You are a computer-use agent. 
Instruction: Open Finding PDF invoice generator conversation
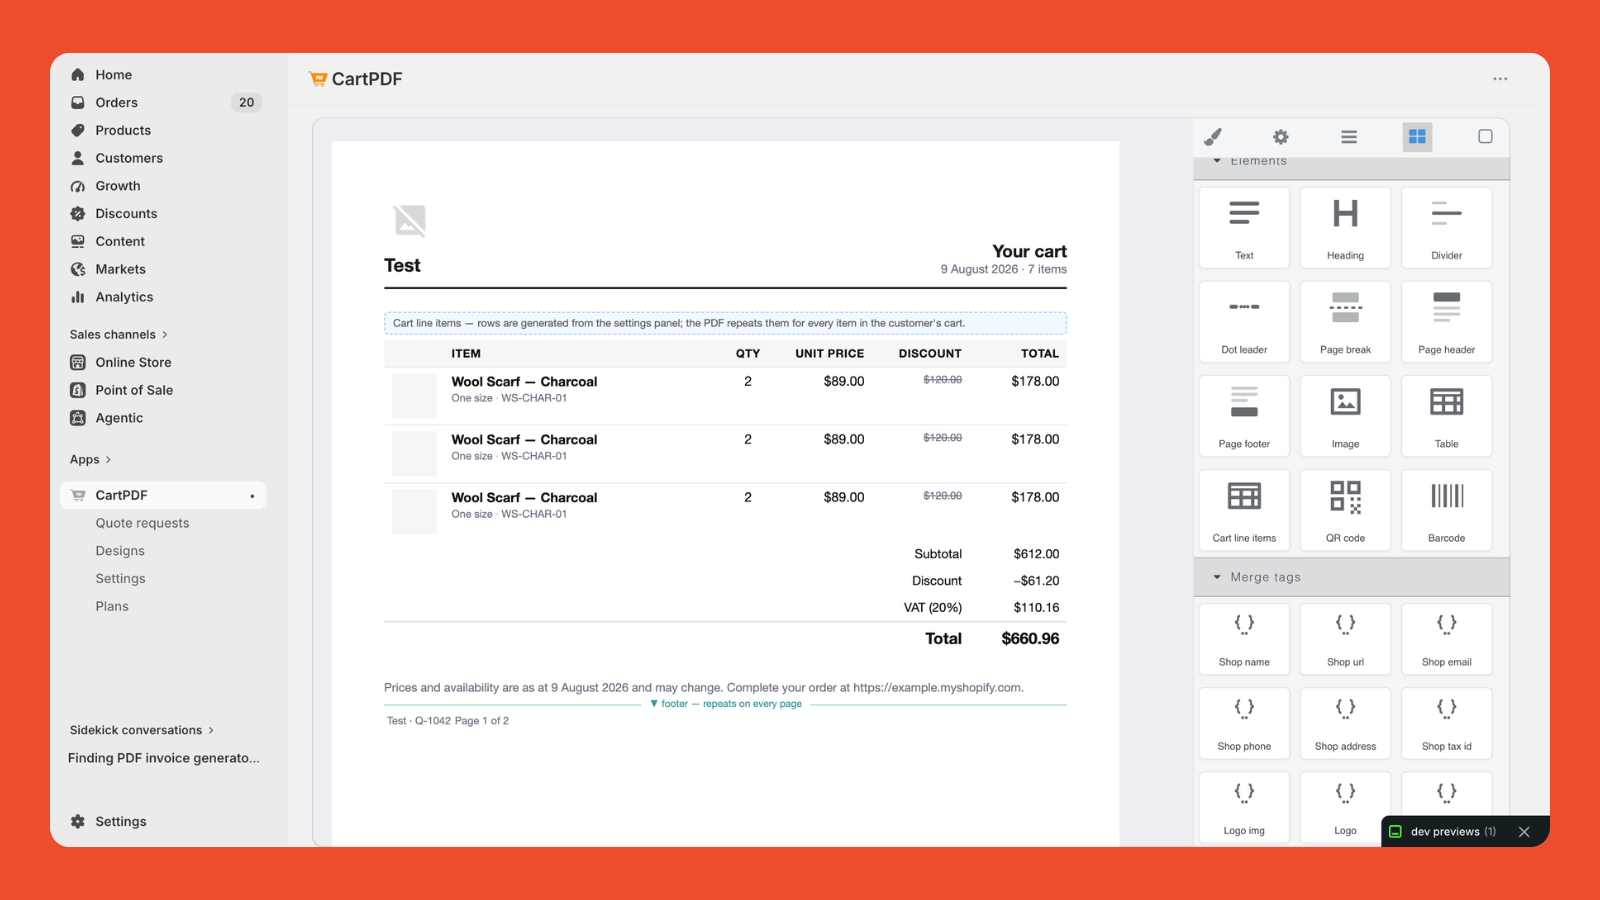tap(164, 758)
